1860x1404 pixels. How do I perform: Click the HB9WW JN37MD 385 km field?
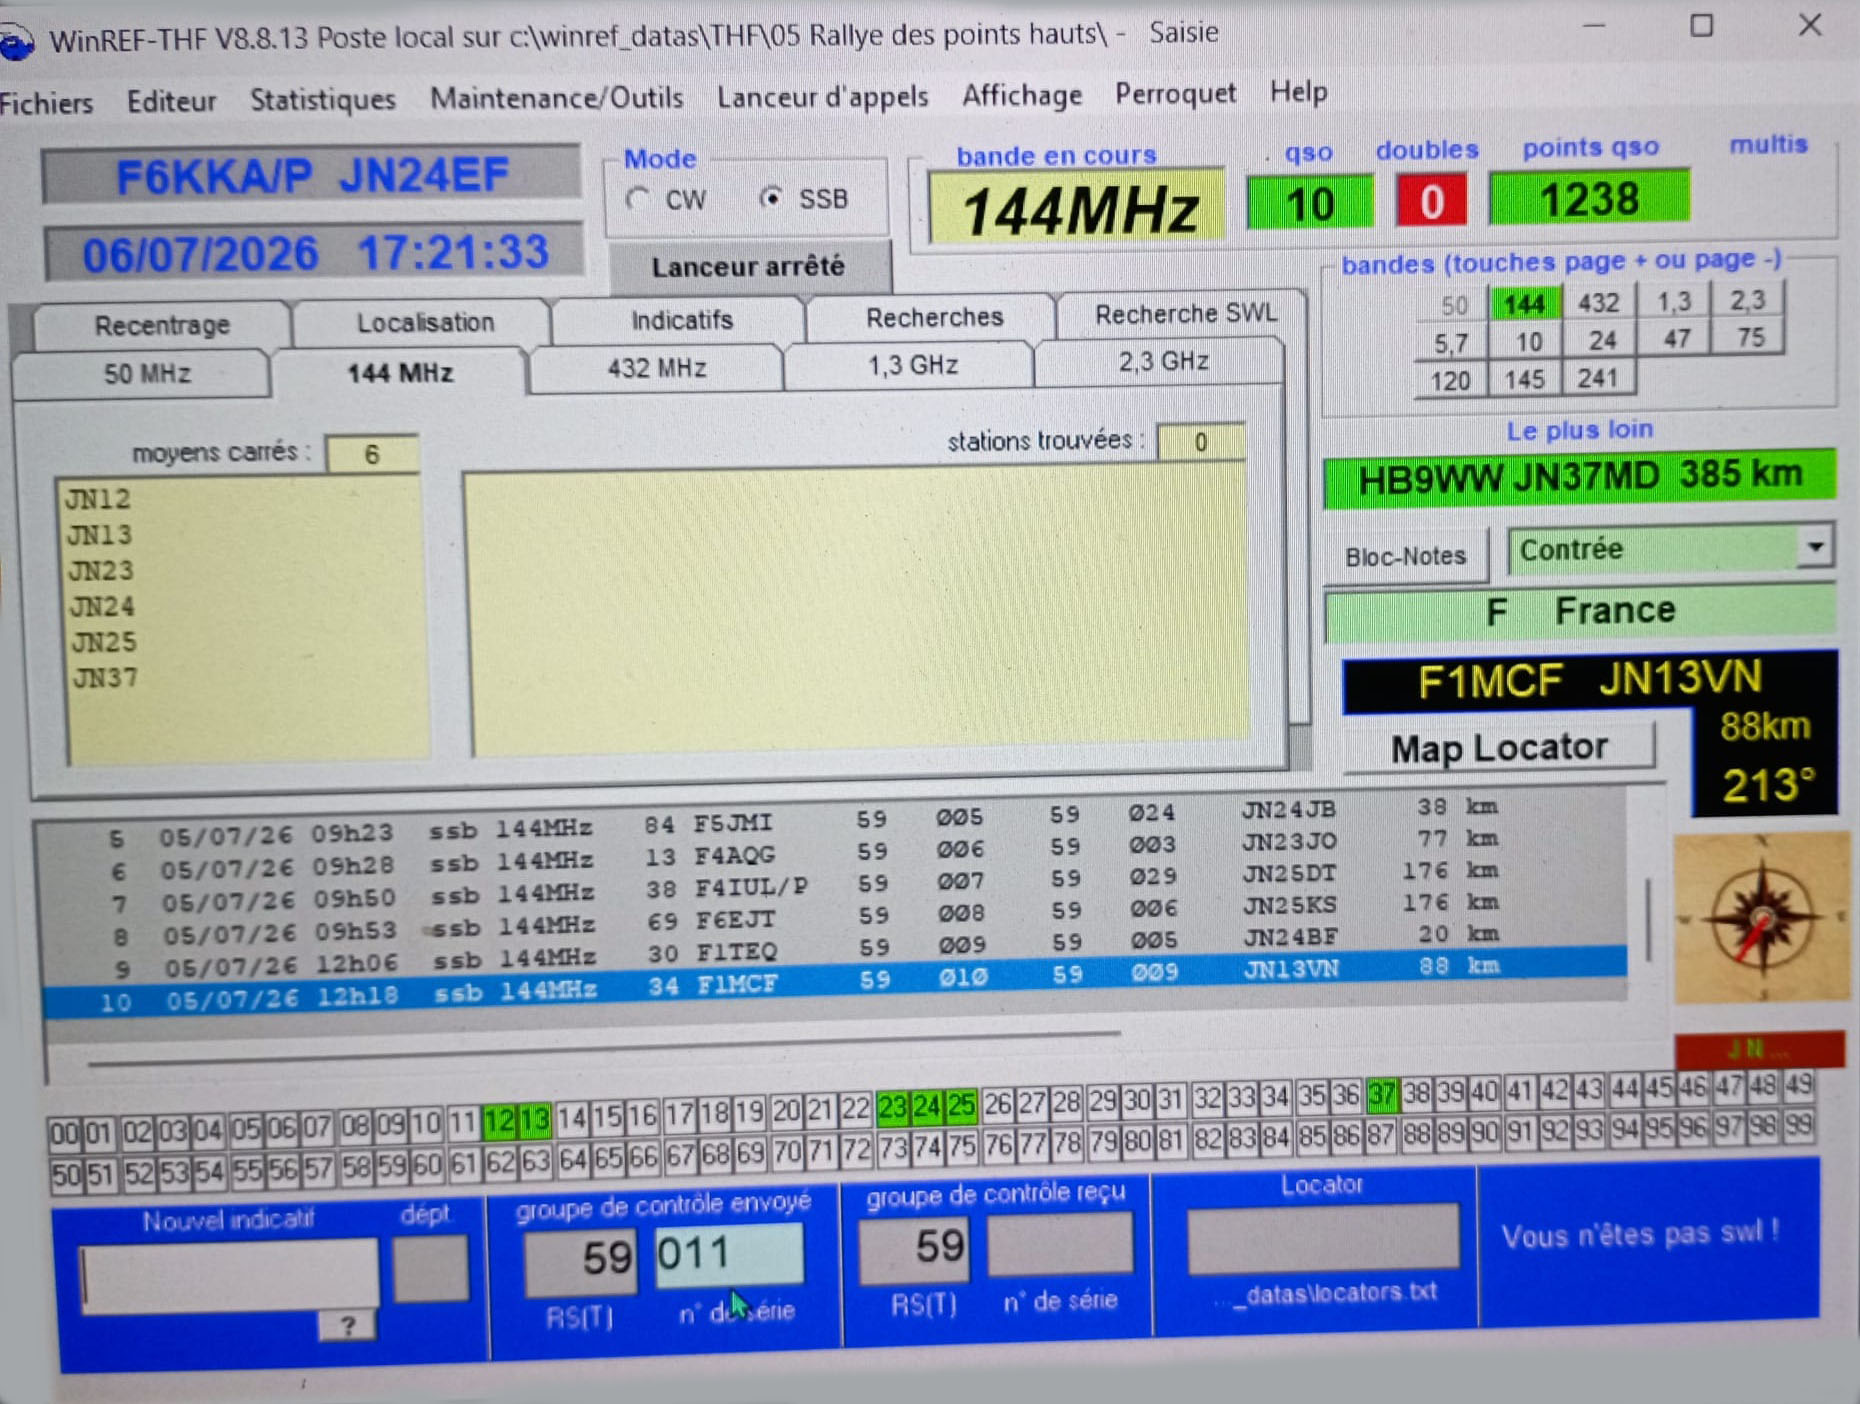[1579, 477]
